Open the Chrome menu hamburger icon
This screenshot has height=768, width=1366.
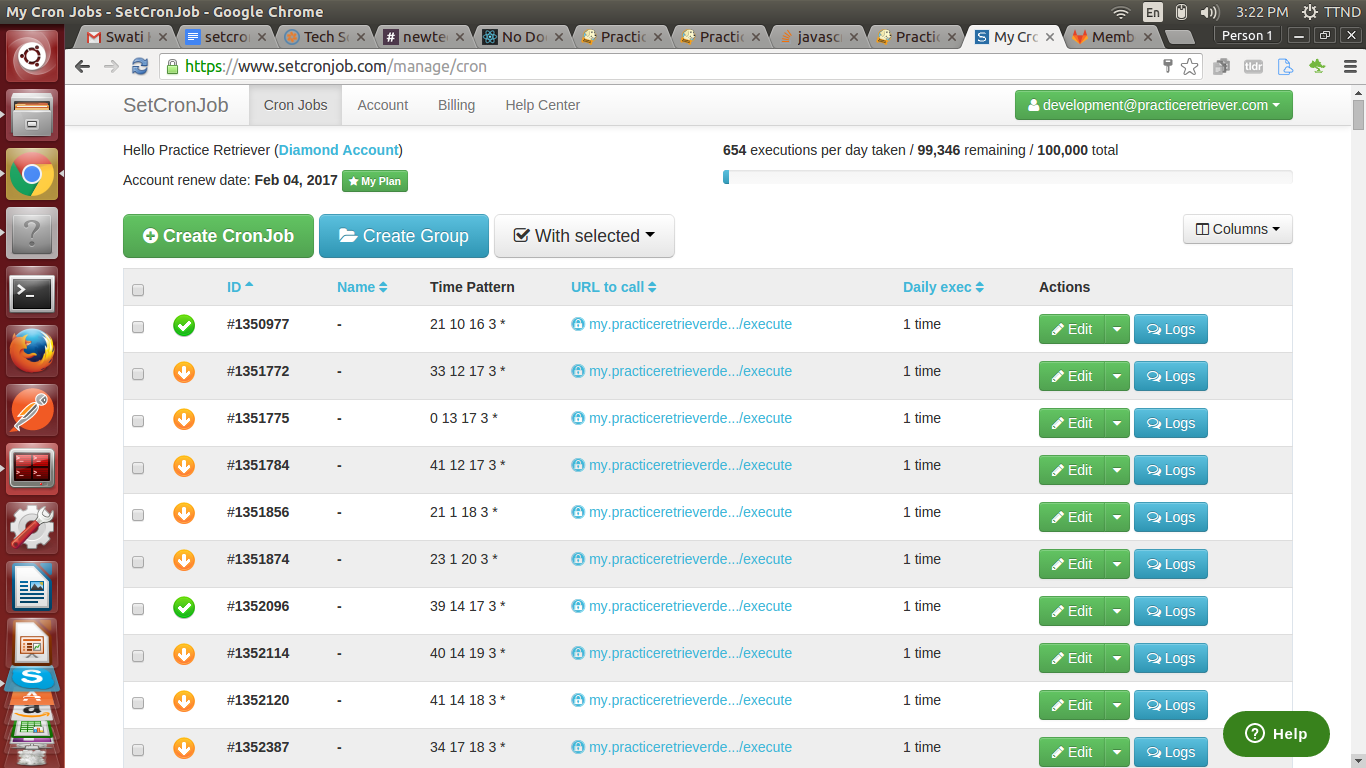click(1349, 67)
